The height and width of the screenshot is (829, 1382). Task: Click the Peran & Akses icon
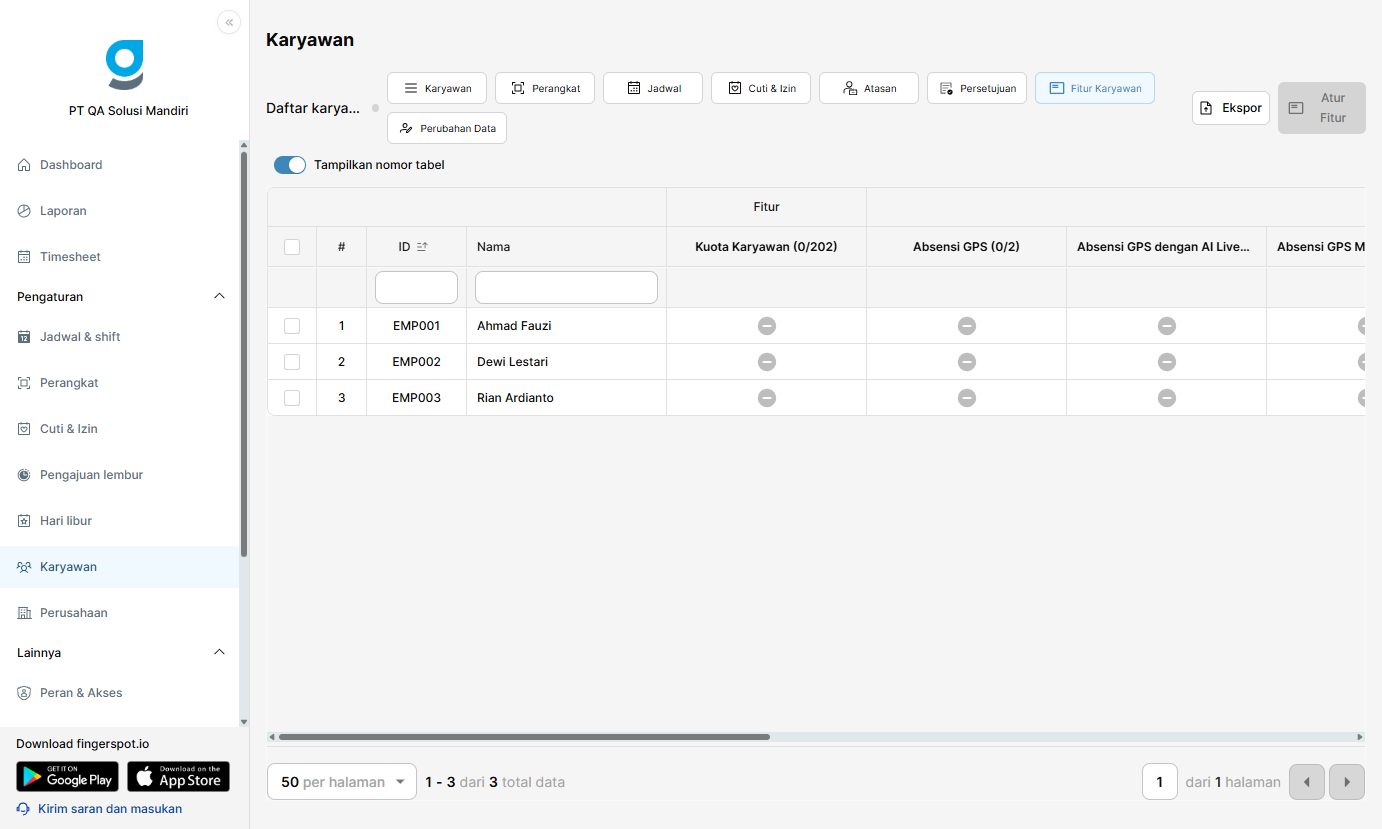(x=24, y=693)
